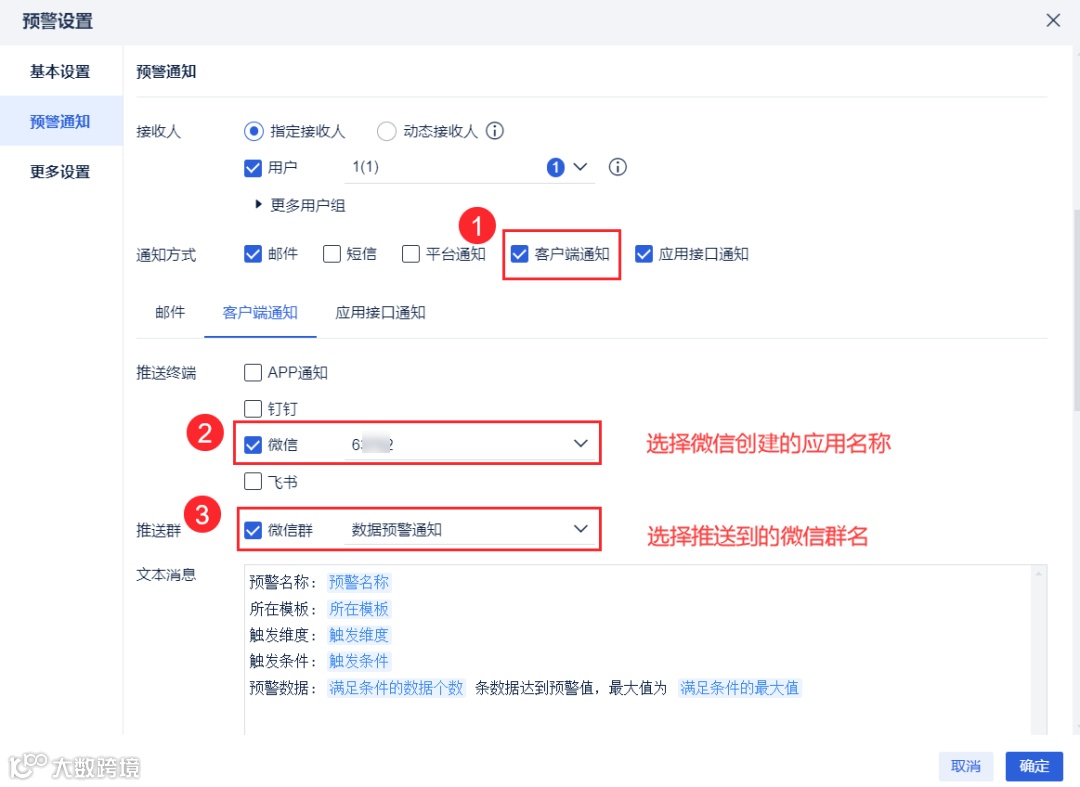This screenshot has width=1080, height=787.
Task: Click the text message box scrollbar
Action: 1038,651
